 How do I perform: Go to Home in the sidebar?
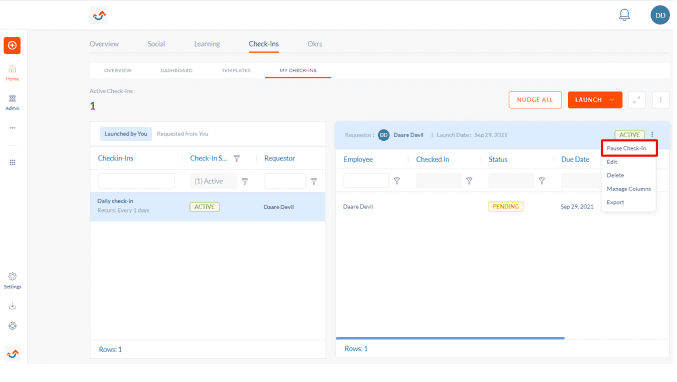point(12,73)
